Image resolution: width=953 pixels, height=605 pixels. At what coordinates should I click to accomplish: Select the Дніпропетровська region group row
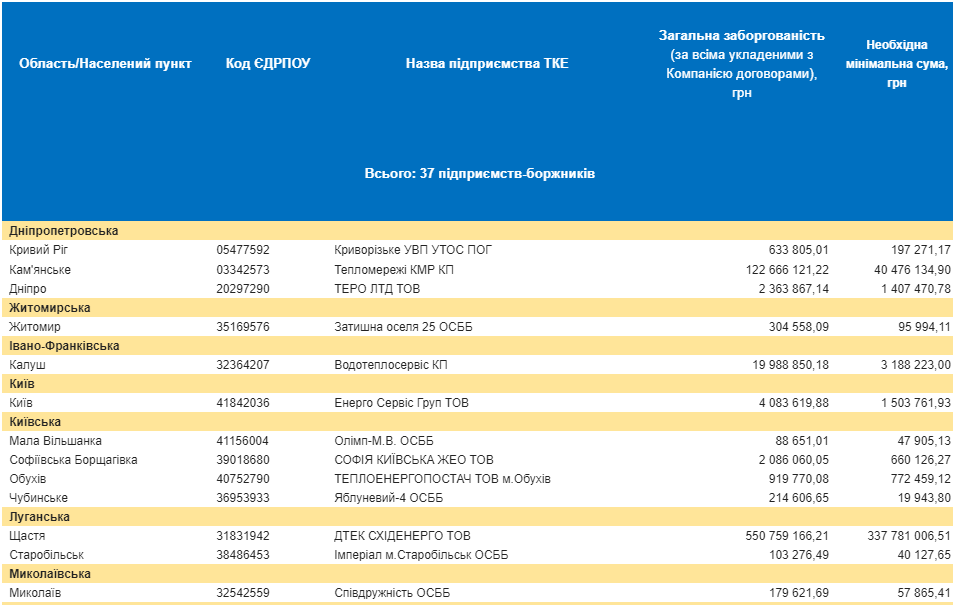[x=64, y=231]
